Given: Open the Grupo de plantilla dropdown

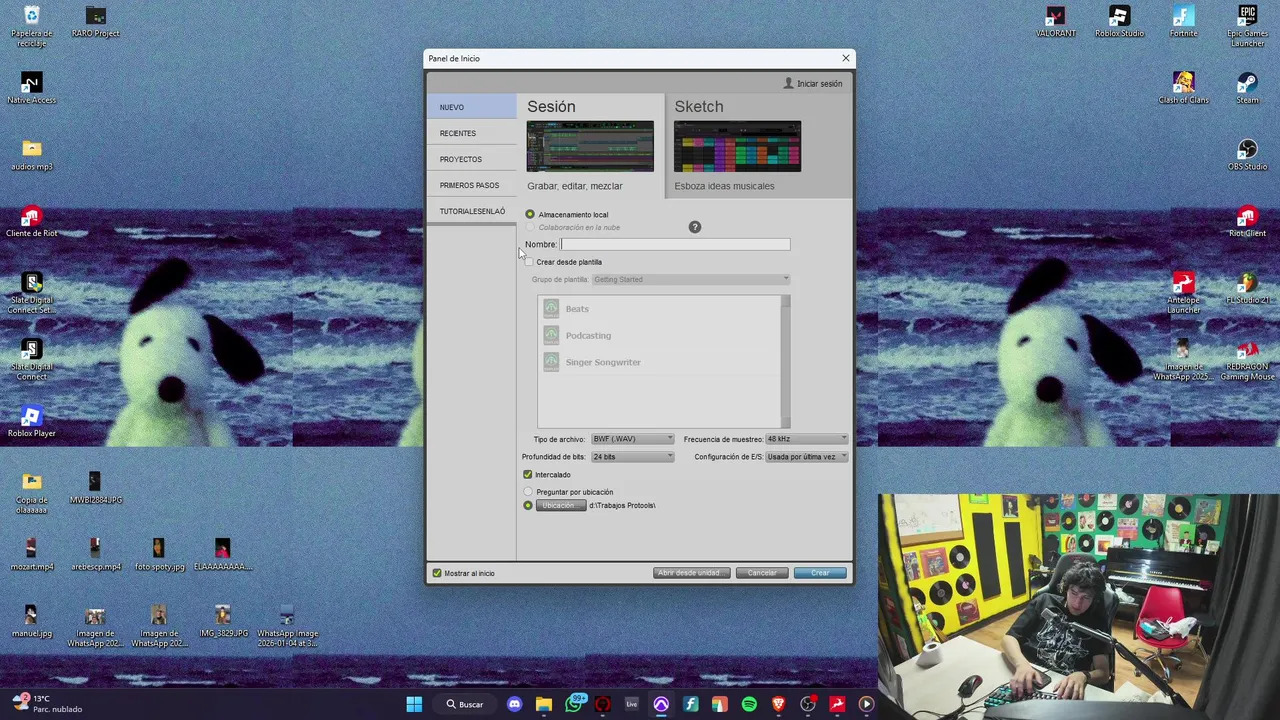Looking at the screenshot, I should [690, 280].
